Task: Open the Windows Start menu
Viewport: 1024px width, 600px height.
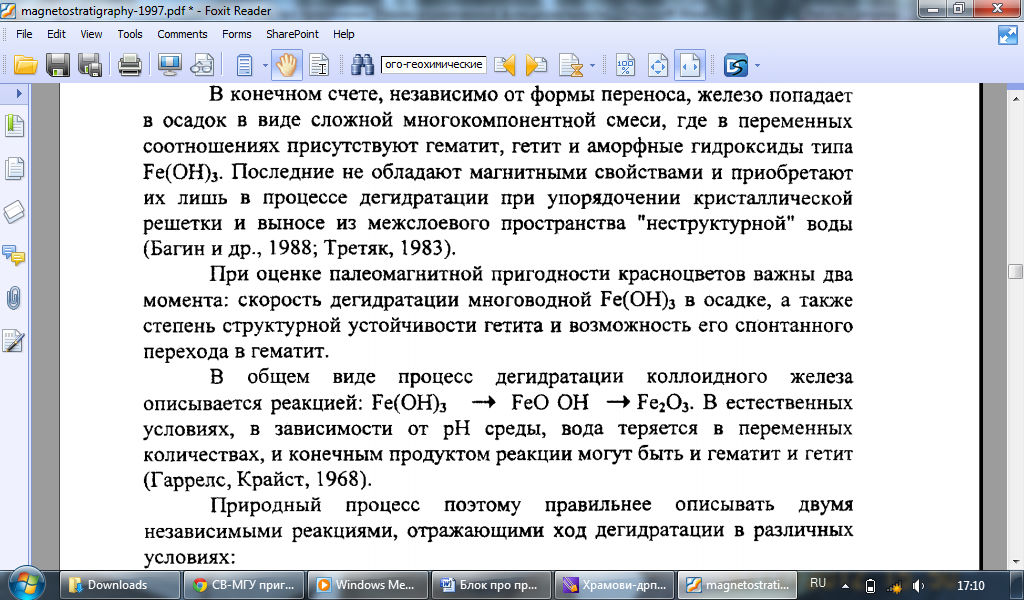Action: (x=25, y=582)
